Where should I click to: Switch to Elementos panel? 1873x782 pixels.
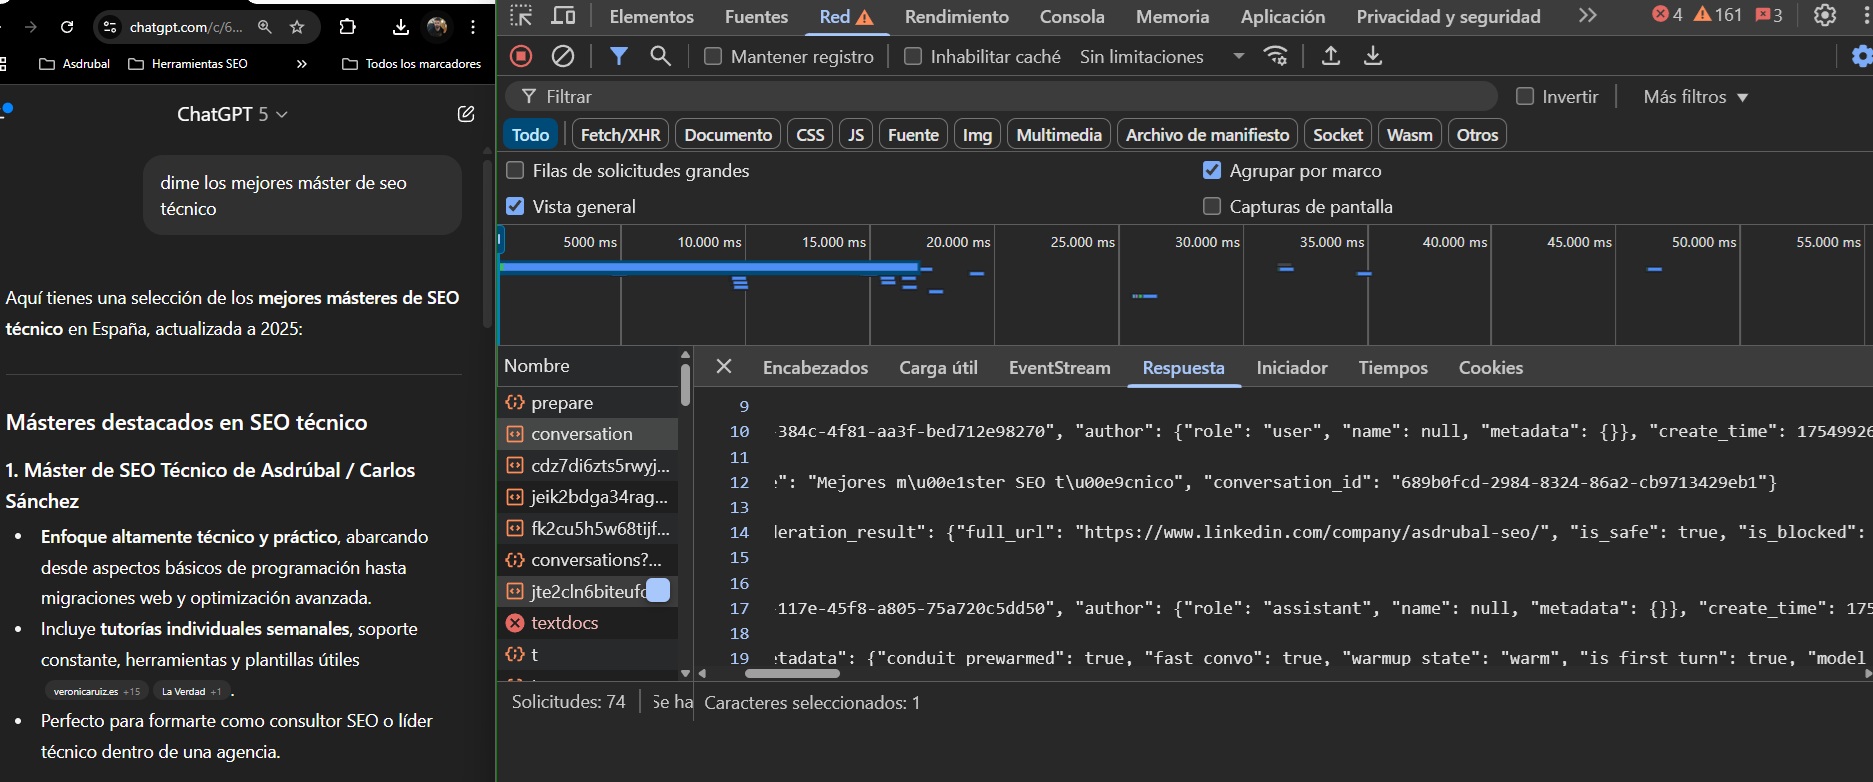pyautogui.click(x=651, y=16)
